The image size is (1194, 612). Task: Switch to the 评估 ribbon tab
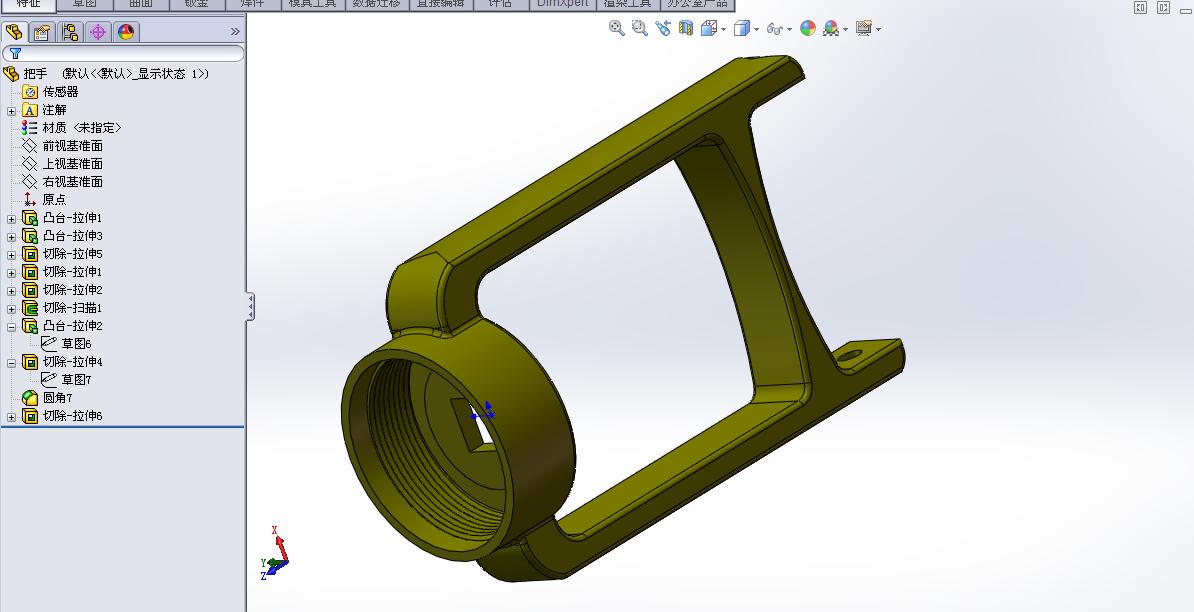pos(500,4)
